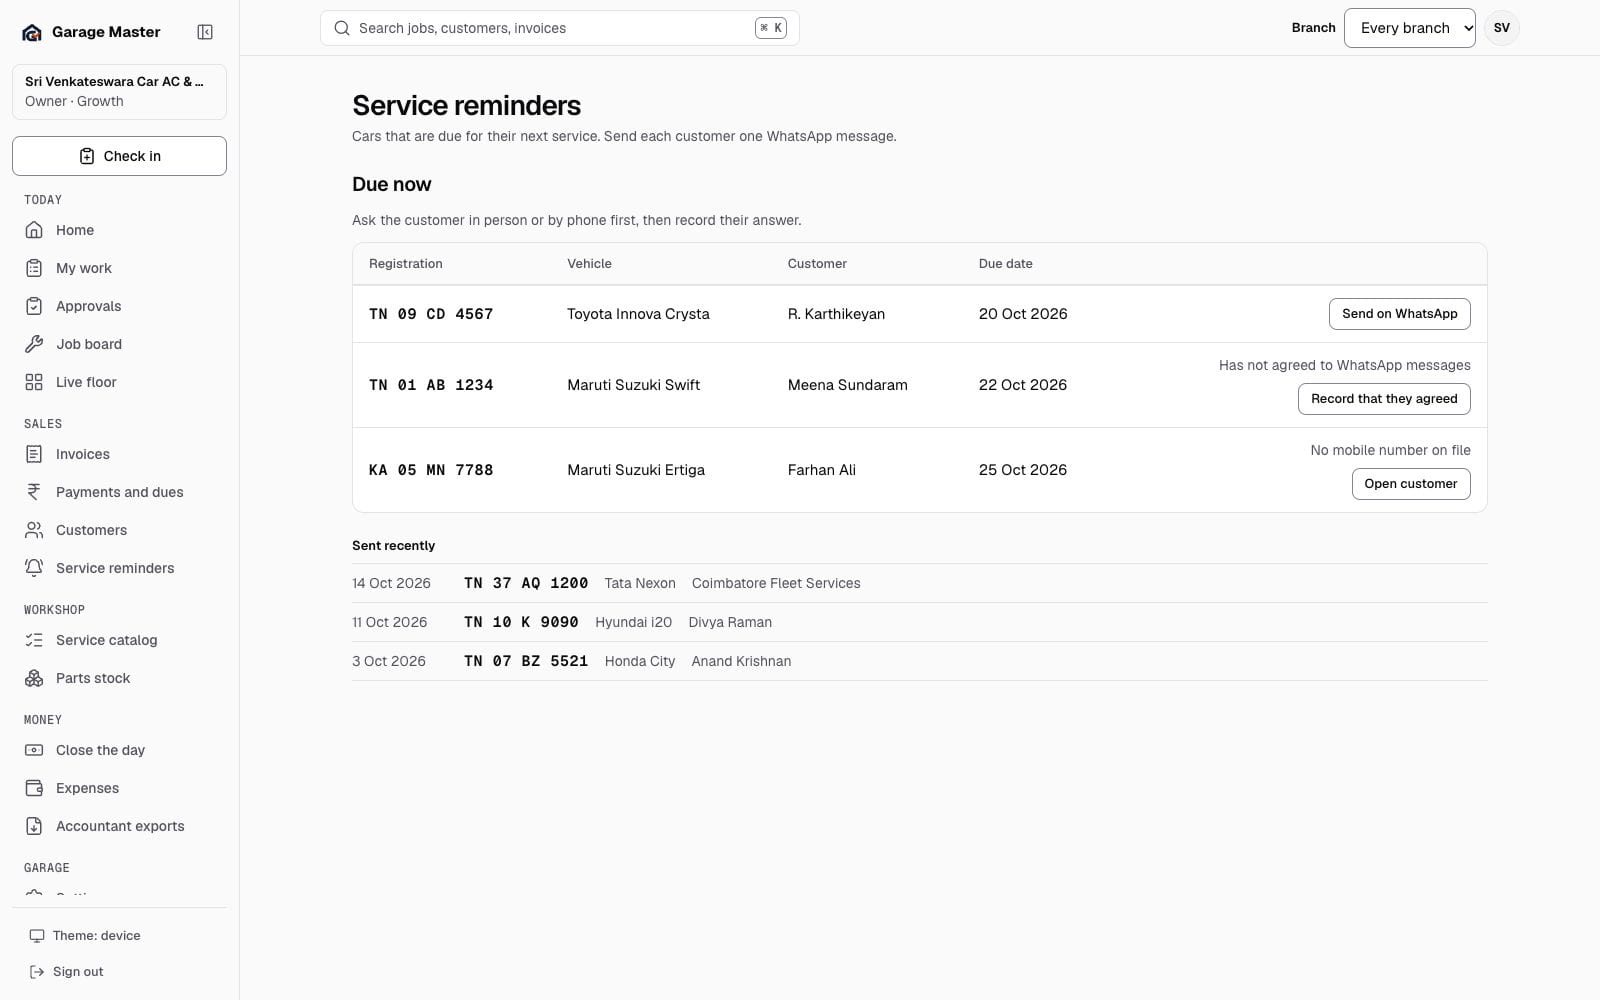Click the Service reminders bell icon
This screenshot has height=1000, width=1600.
[34, 568]
